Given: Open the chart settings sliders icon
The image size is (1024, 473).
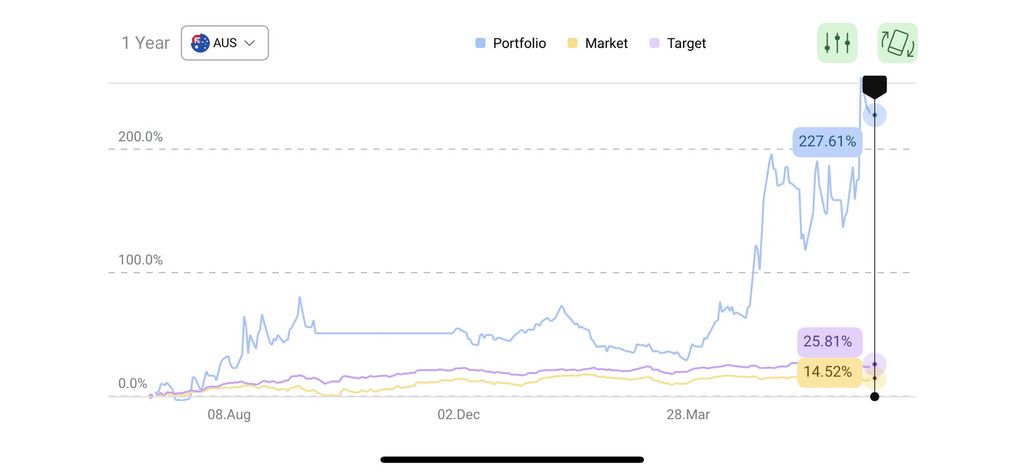Looking at the screenshot, I should [837, 43].
